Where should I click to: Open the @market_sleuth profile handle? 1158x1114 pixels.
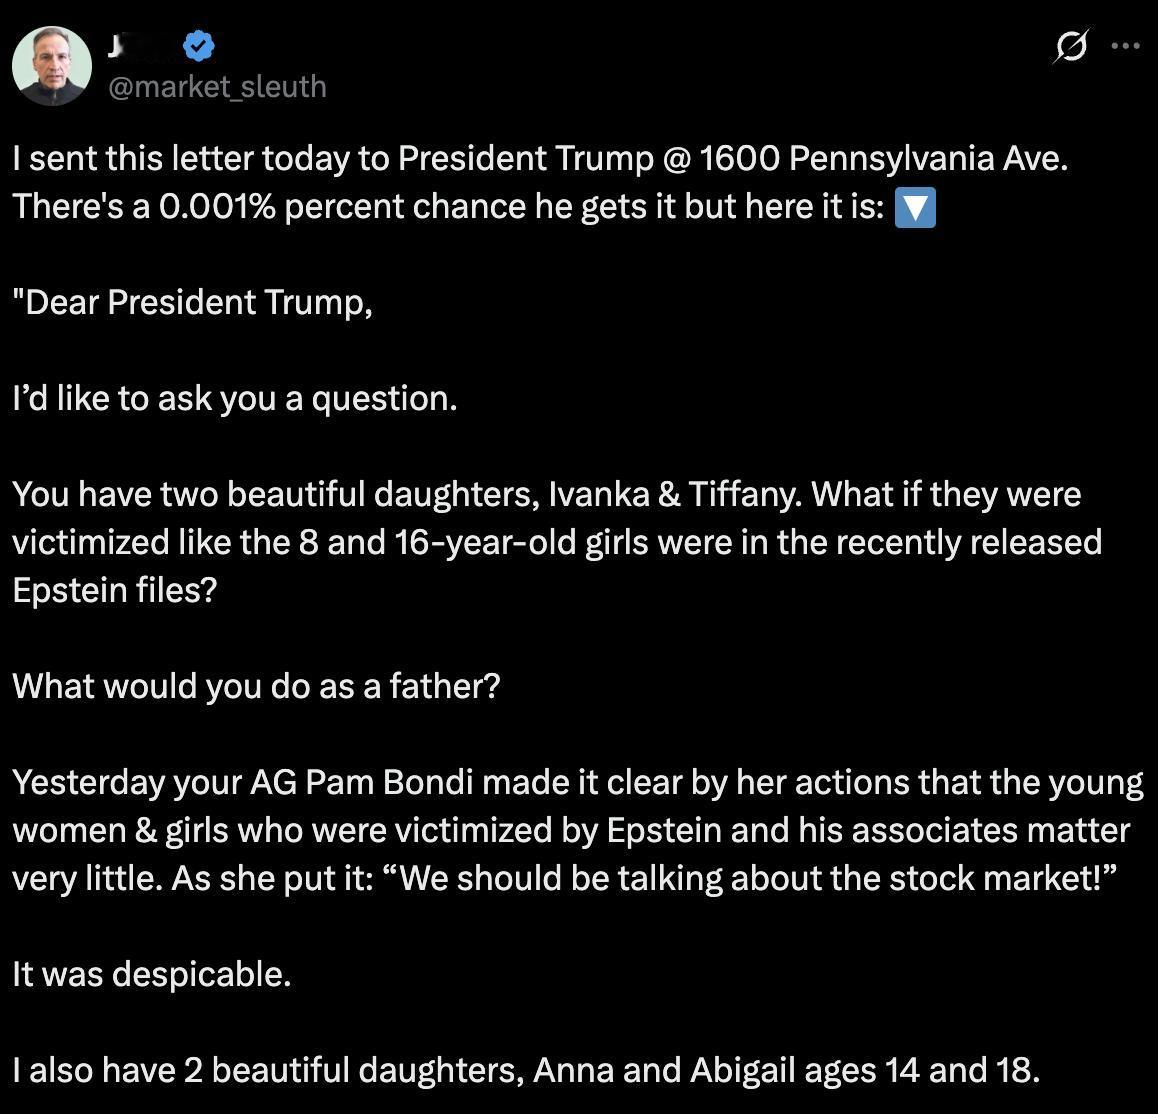(216, 87)
